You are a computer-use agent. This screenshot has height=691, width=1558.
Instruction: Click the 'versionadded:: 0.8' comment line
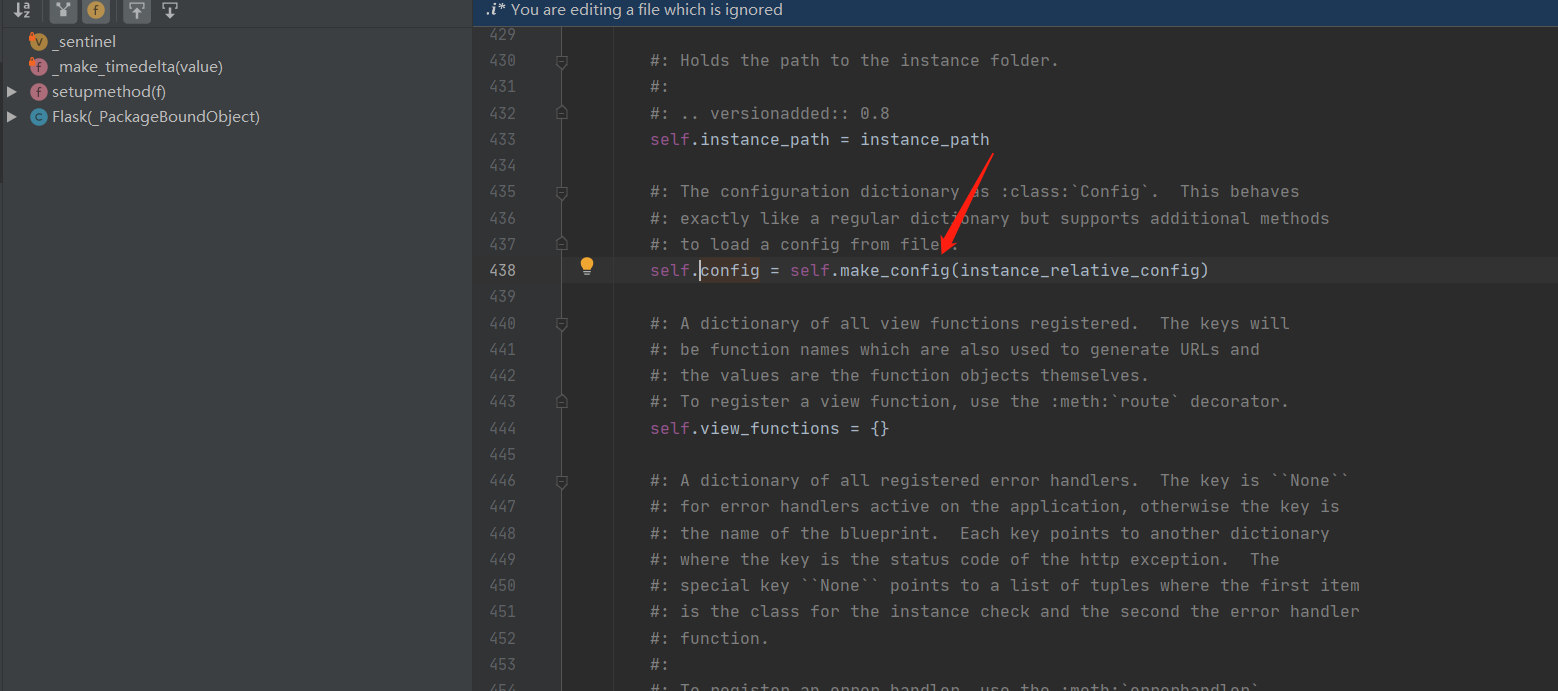769,113
